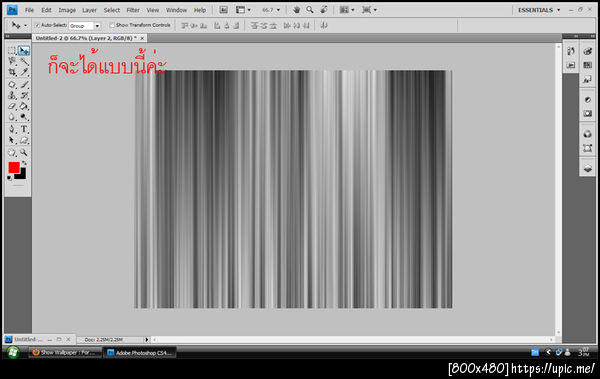Click Hand tool in application bar
The image size is (600, 379).
tap(297, 10)
